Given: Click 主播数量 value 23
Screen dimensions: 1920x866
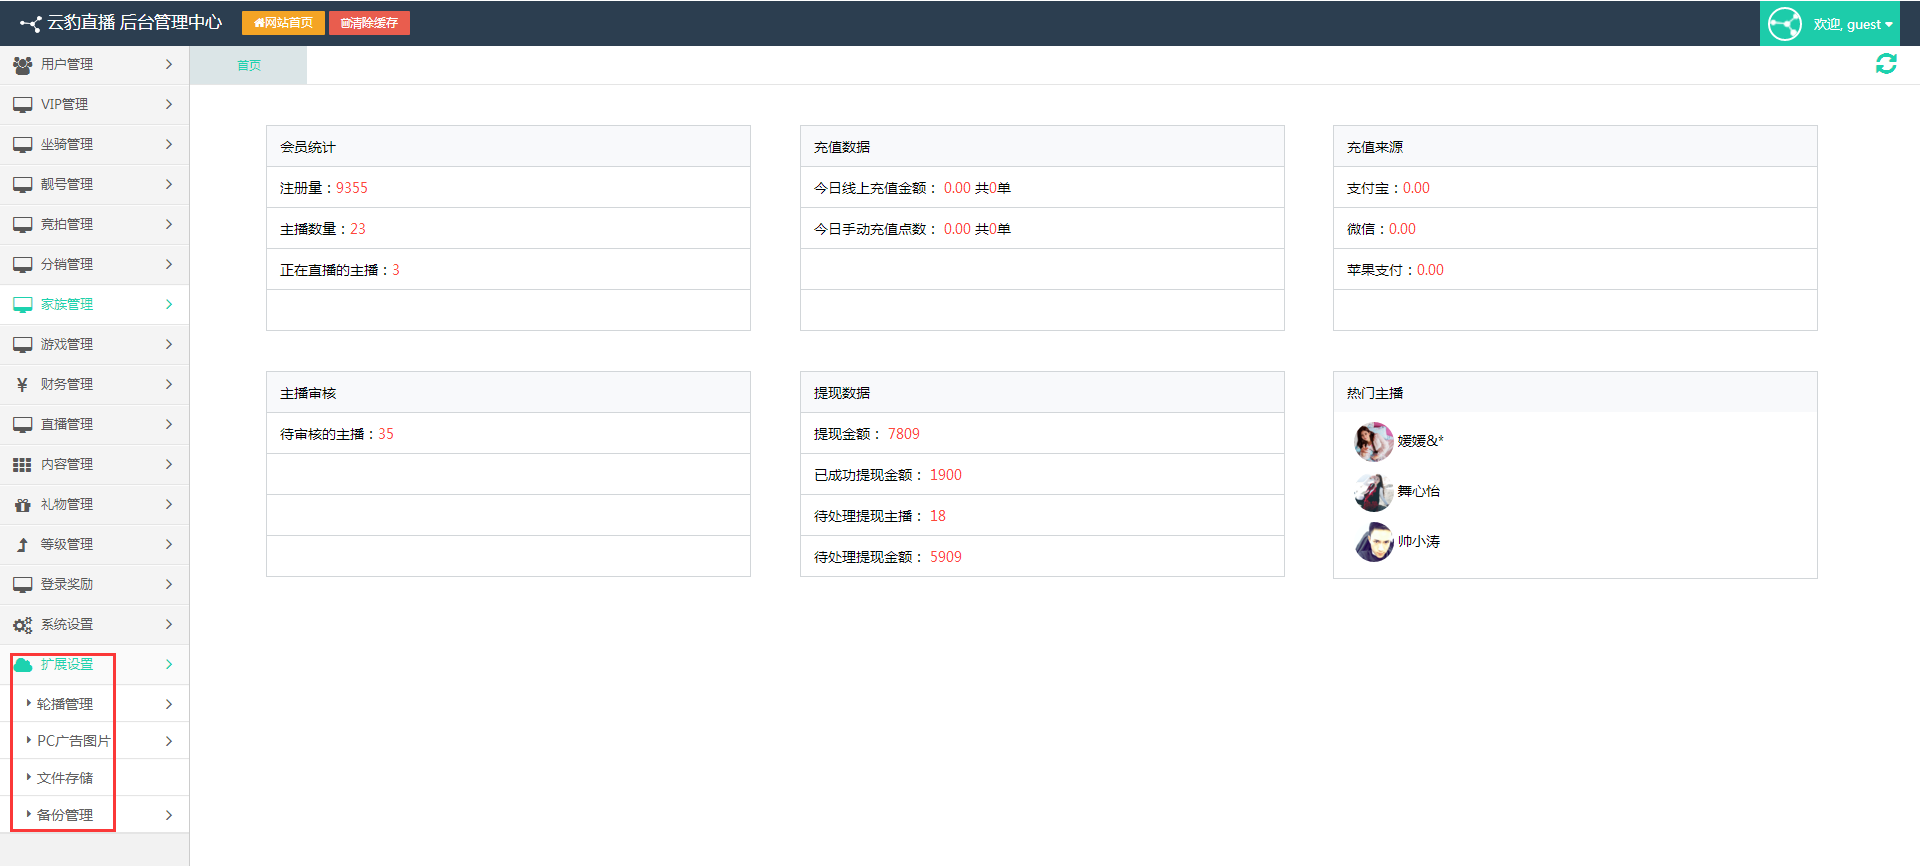Looking at the screenshot, I should (x=358, y=229).
